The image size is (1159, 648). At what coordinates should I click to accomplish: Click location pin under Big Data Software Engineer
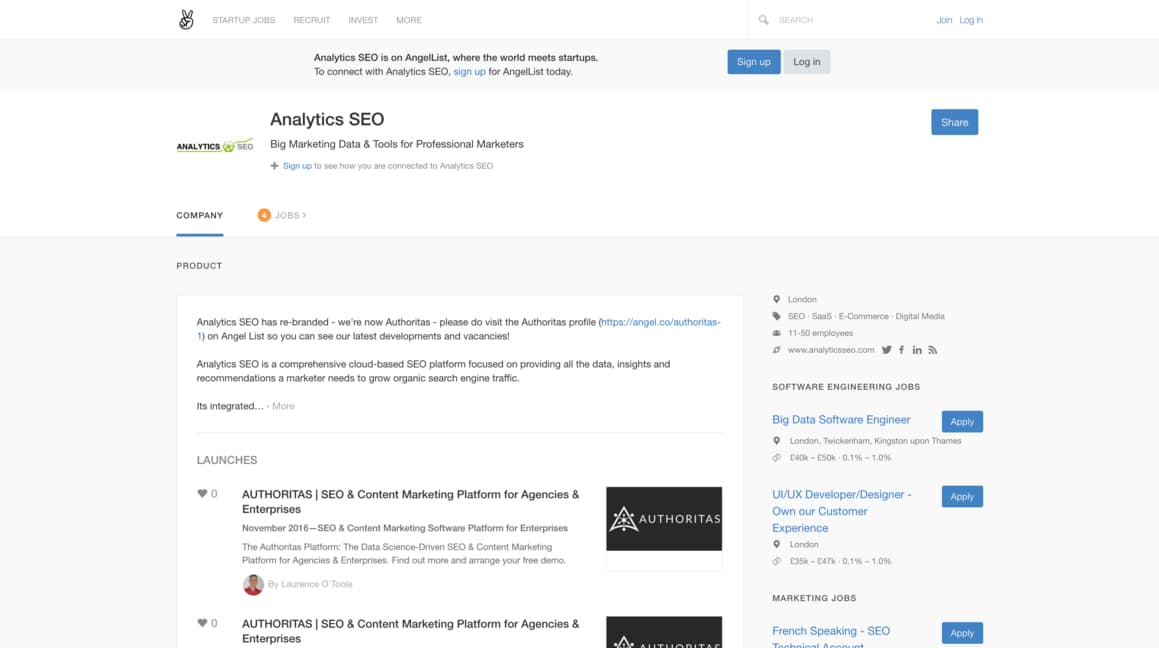[x=776, y=441]
